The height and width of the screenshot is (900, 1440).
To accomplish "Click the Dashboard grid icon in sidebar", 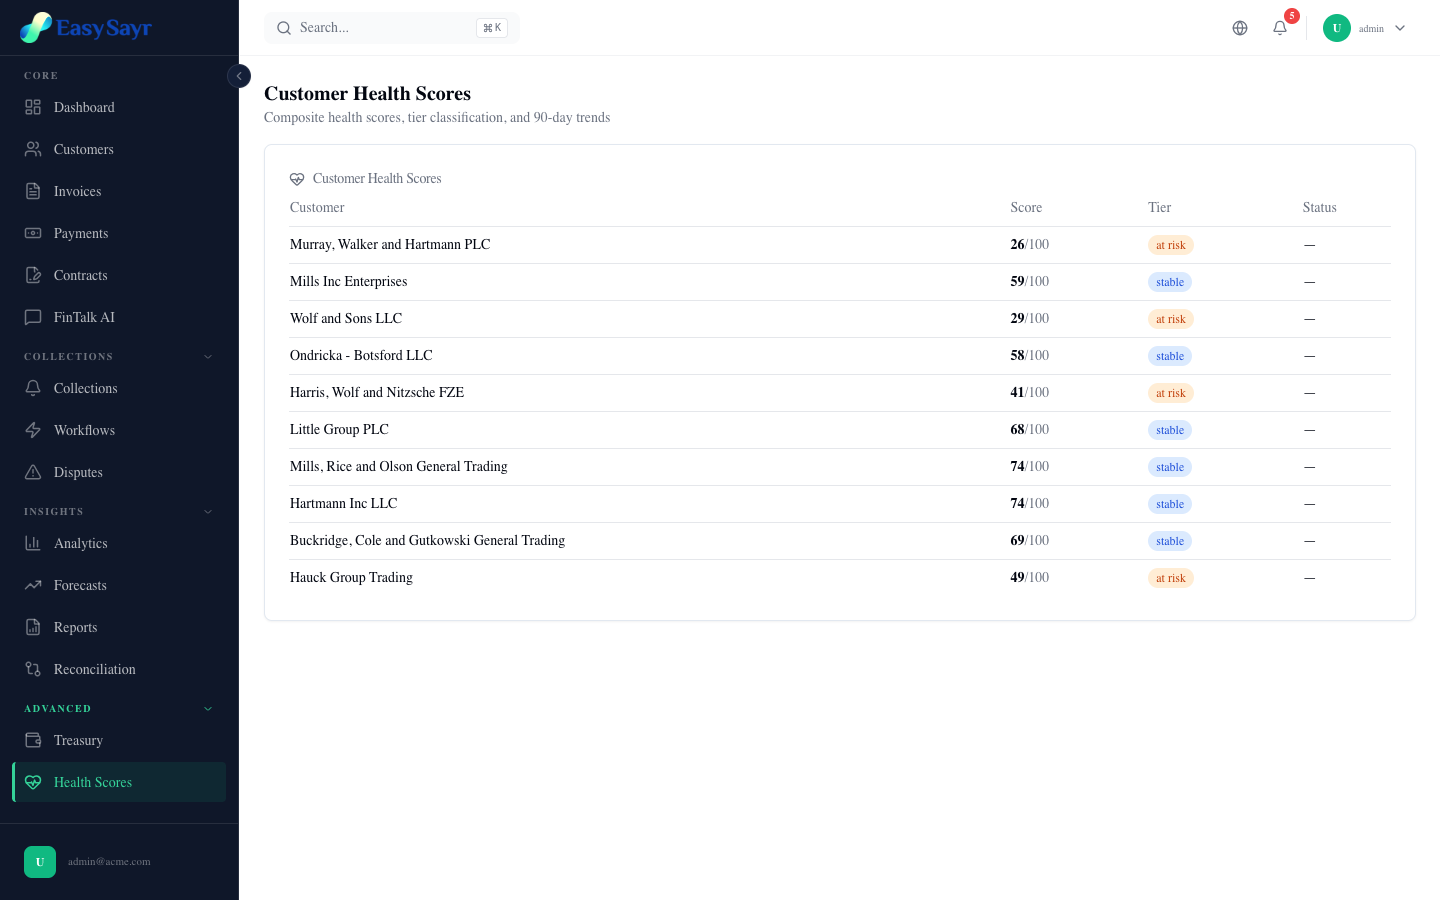I will (33, 107).
